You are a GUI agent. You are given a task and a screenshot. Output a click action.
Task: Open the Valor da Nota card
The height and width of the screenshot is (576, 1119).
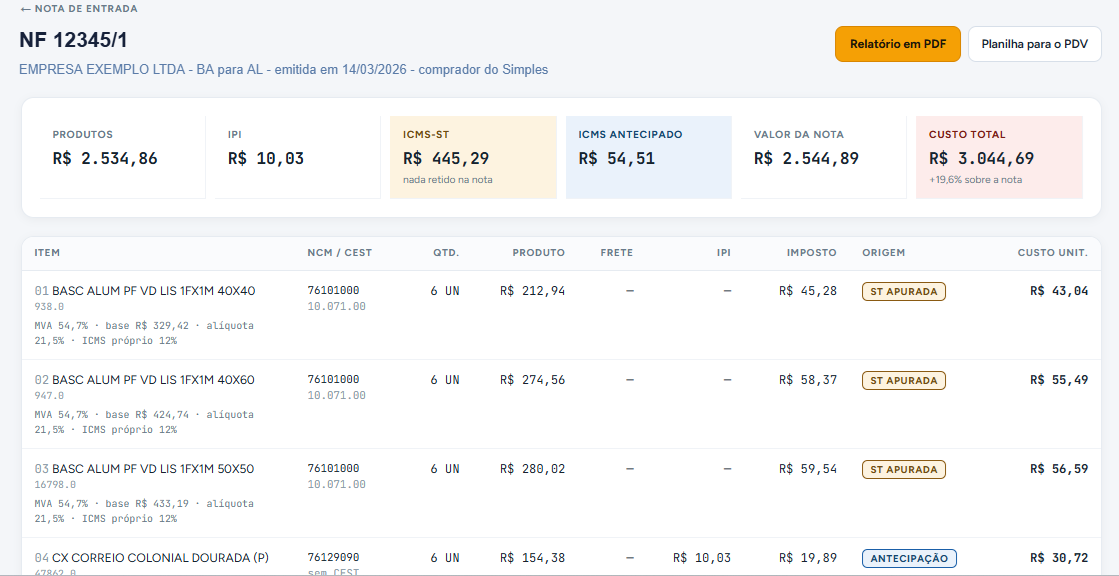click(824, 157)
